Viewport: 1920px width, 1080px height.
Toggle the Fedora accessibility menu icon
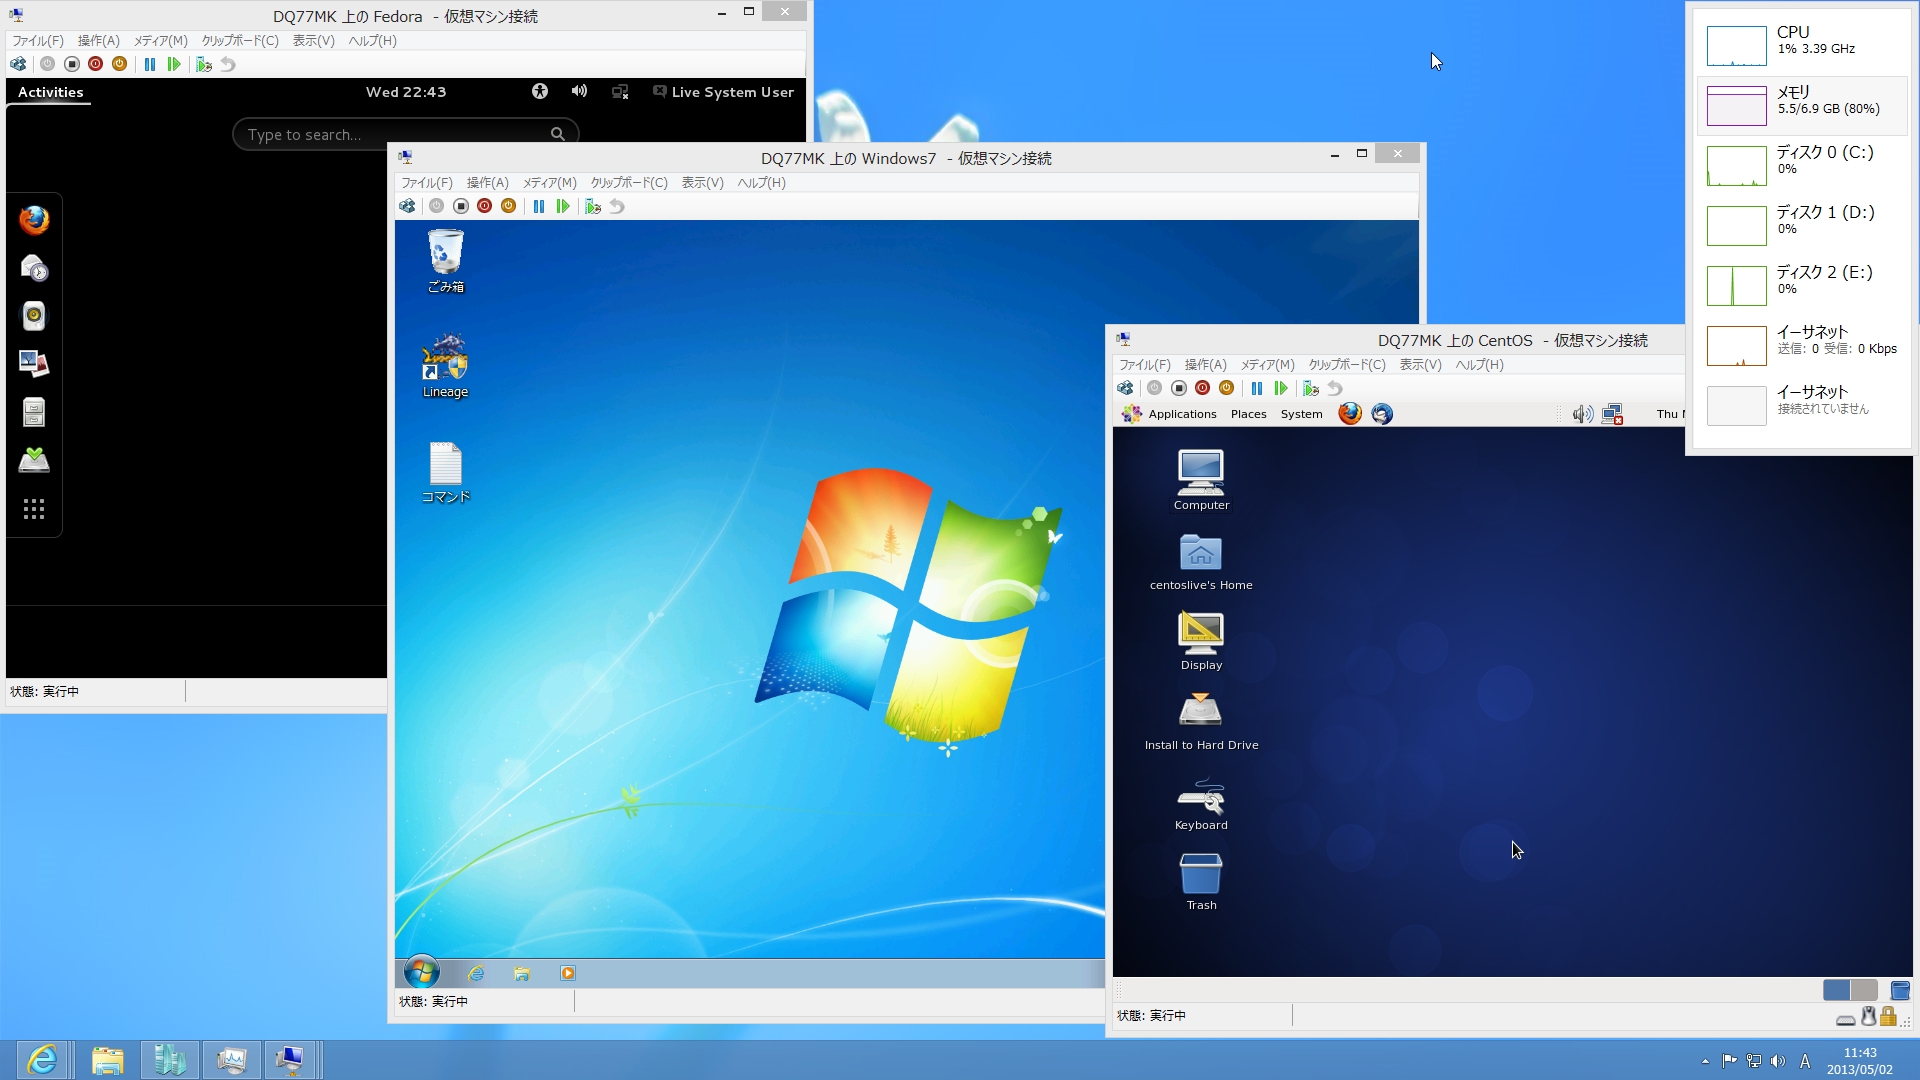[540, 91]
